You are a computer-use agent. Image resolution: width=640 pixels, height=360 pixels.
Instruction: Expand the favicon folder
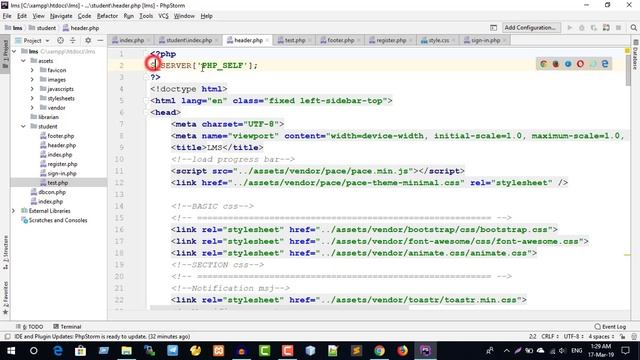32,70
